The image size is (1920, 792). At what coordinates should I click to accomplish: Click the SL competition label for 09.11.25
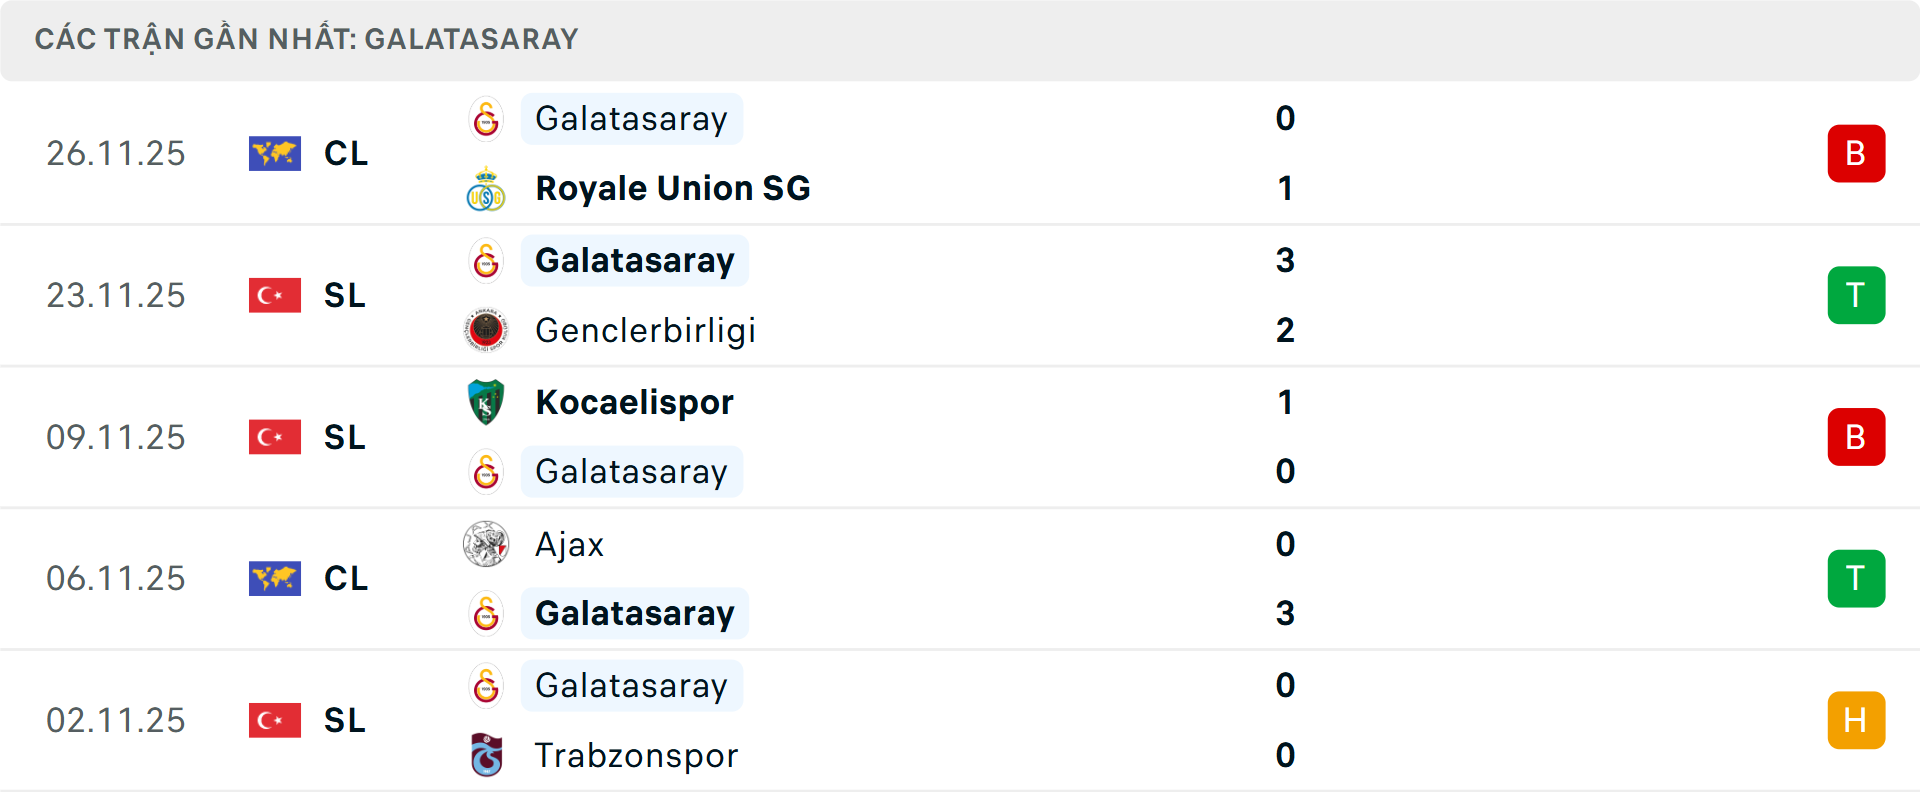click(x=344, y=437)
